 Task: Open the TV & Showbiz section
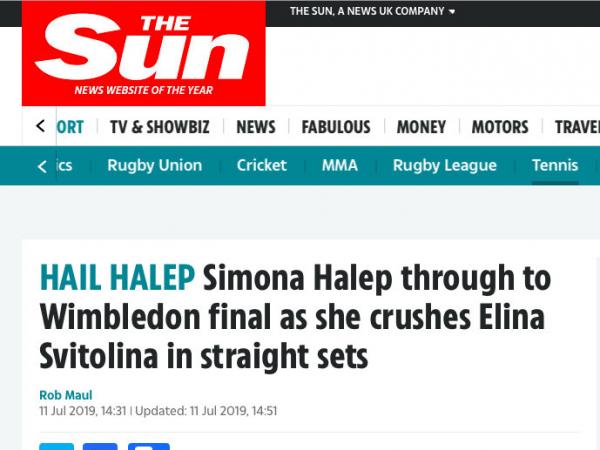click(x=160, y=127)
